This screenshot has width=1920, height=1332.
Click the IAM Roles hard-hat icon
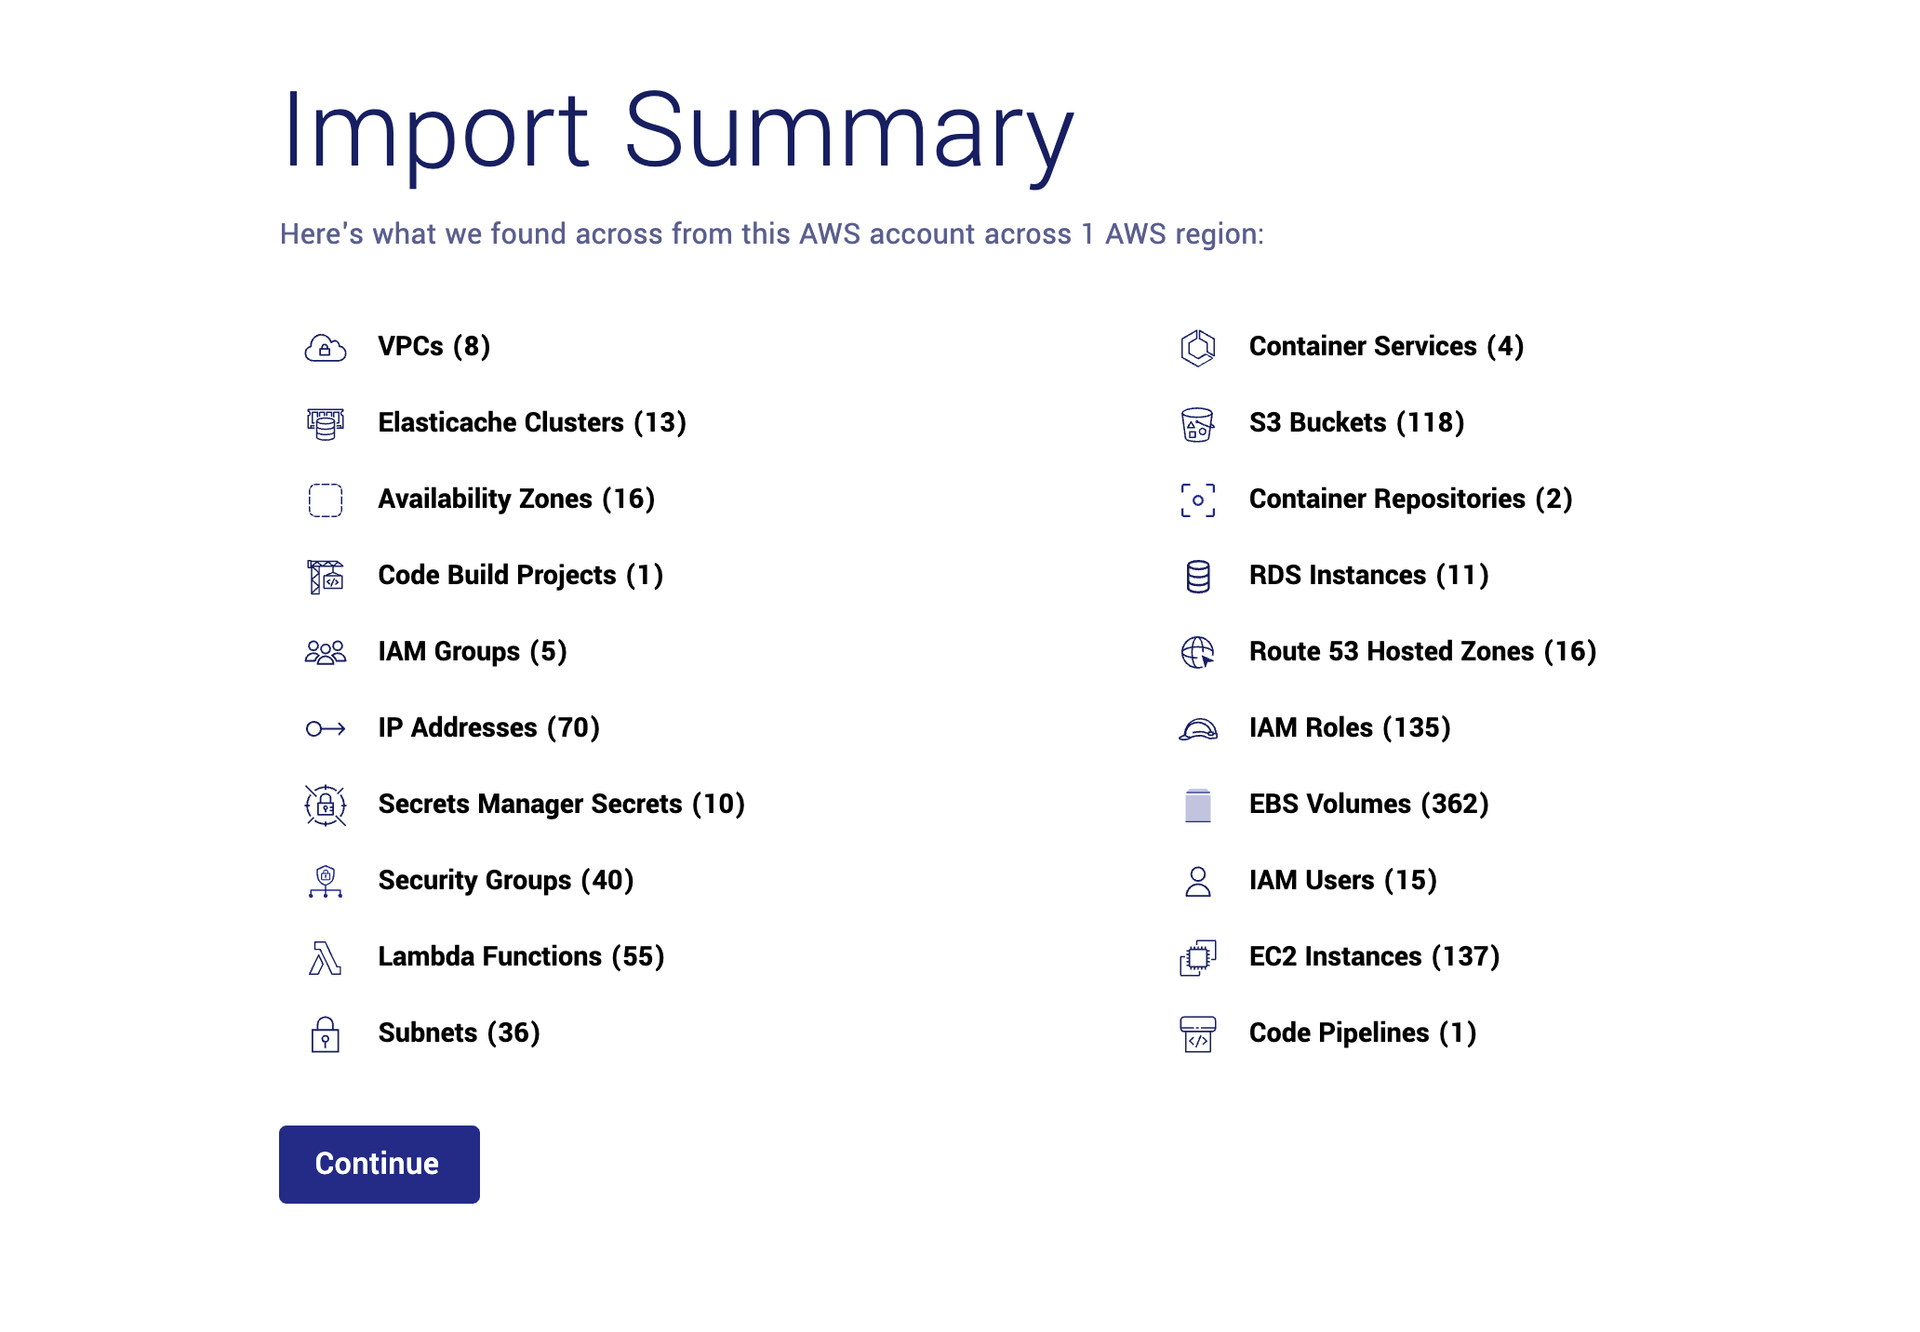click(x=1197, y=729)
